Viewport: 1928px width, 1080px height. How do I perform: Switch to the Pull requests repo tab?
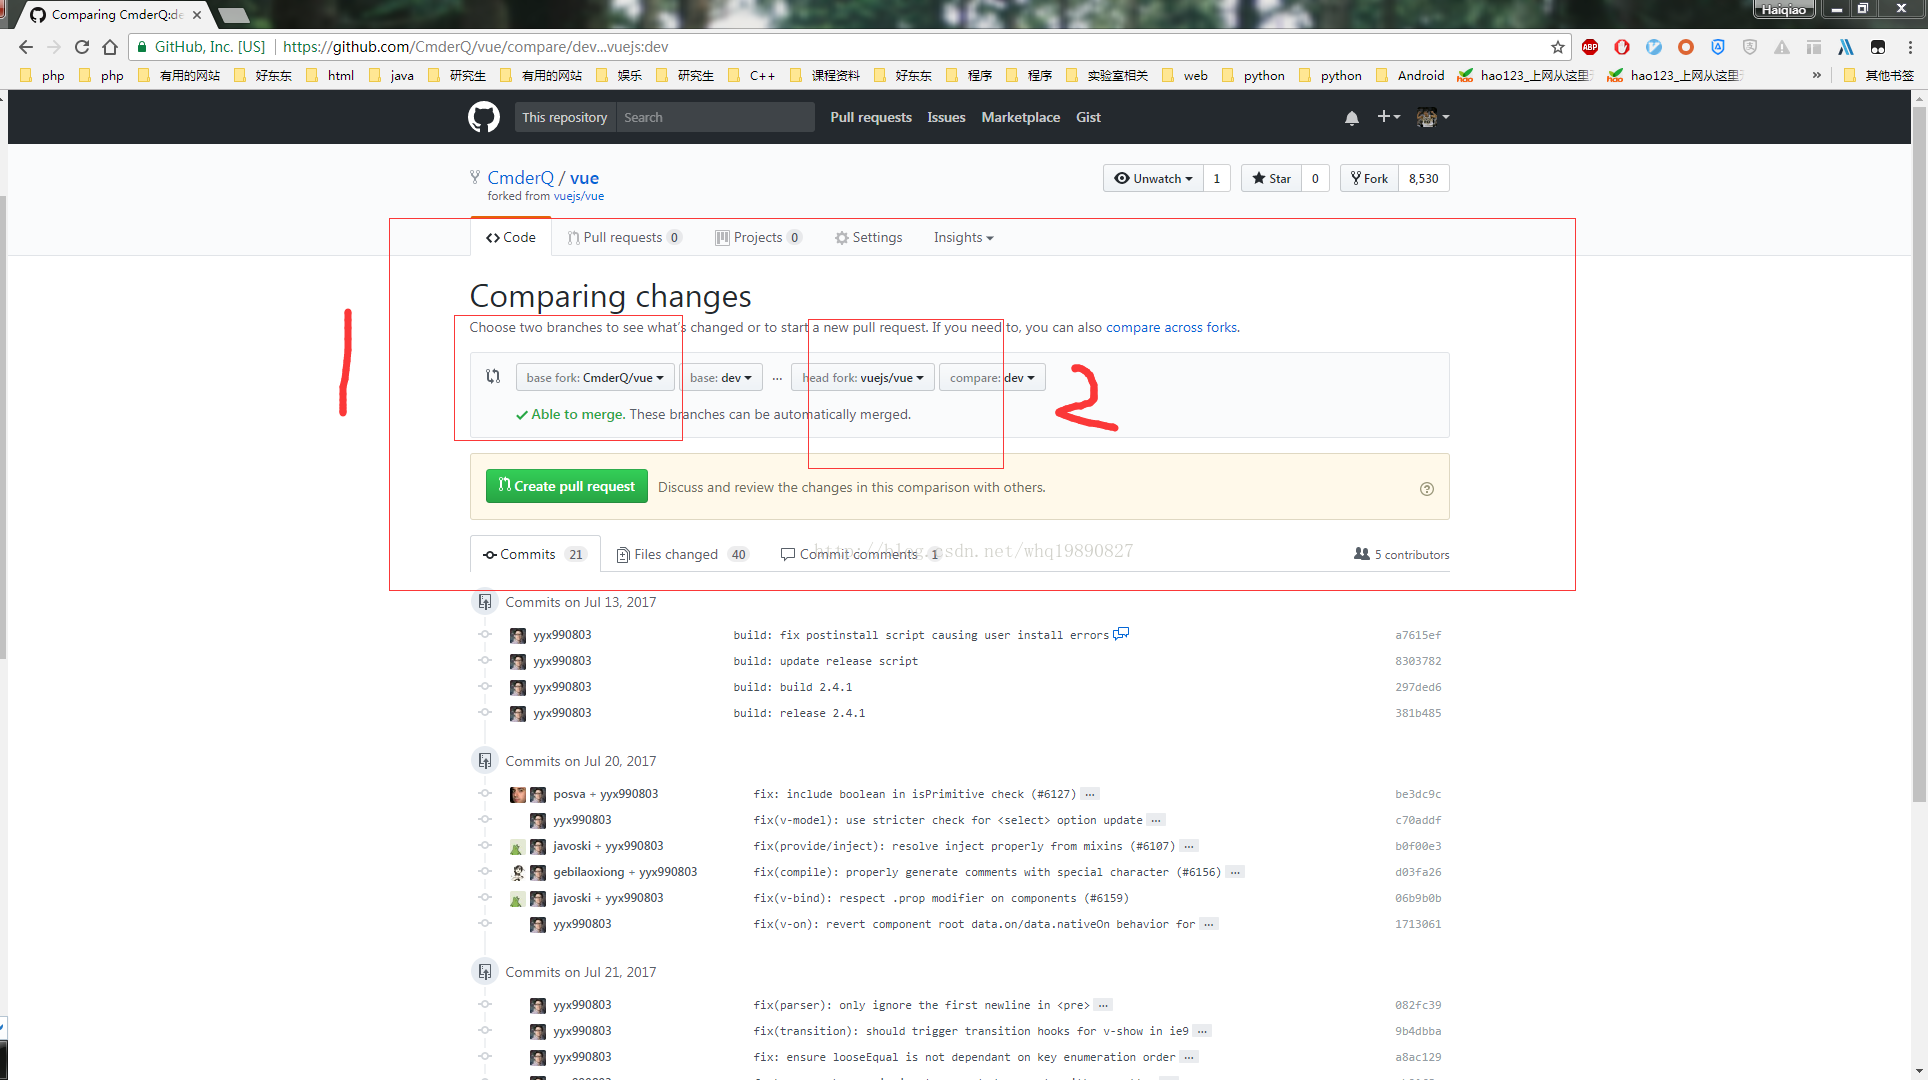point(624,237)
